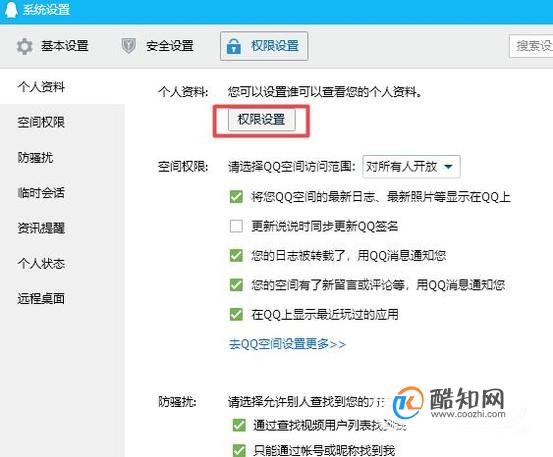Expand the 对所有人开放 dropdown
Viewport: 553px width, 457px height.
(411, 166)
